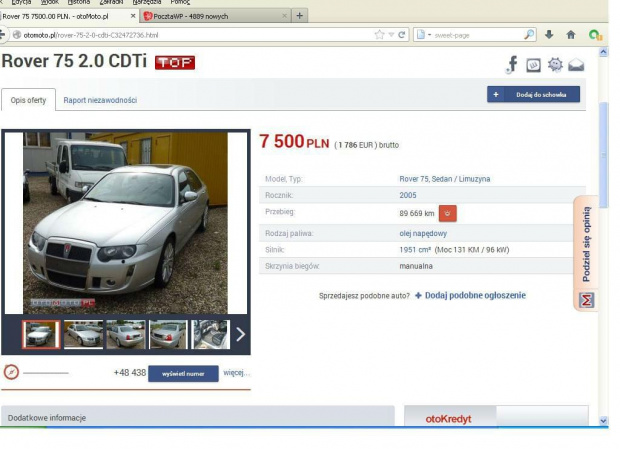Click the wyświetl numer button
The image size is (620, 449).
[x=183, y=374]
